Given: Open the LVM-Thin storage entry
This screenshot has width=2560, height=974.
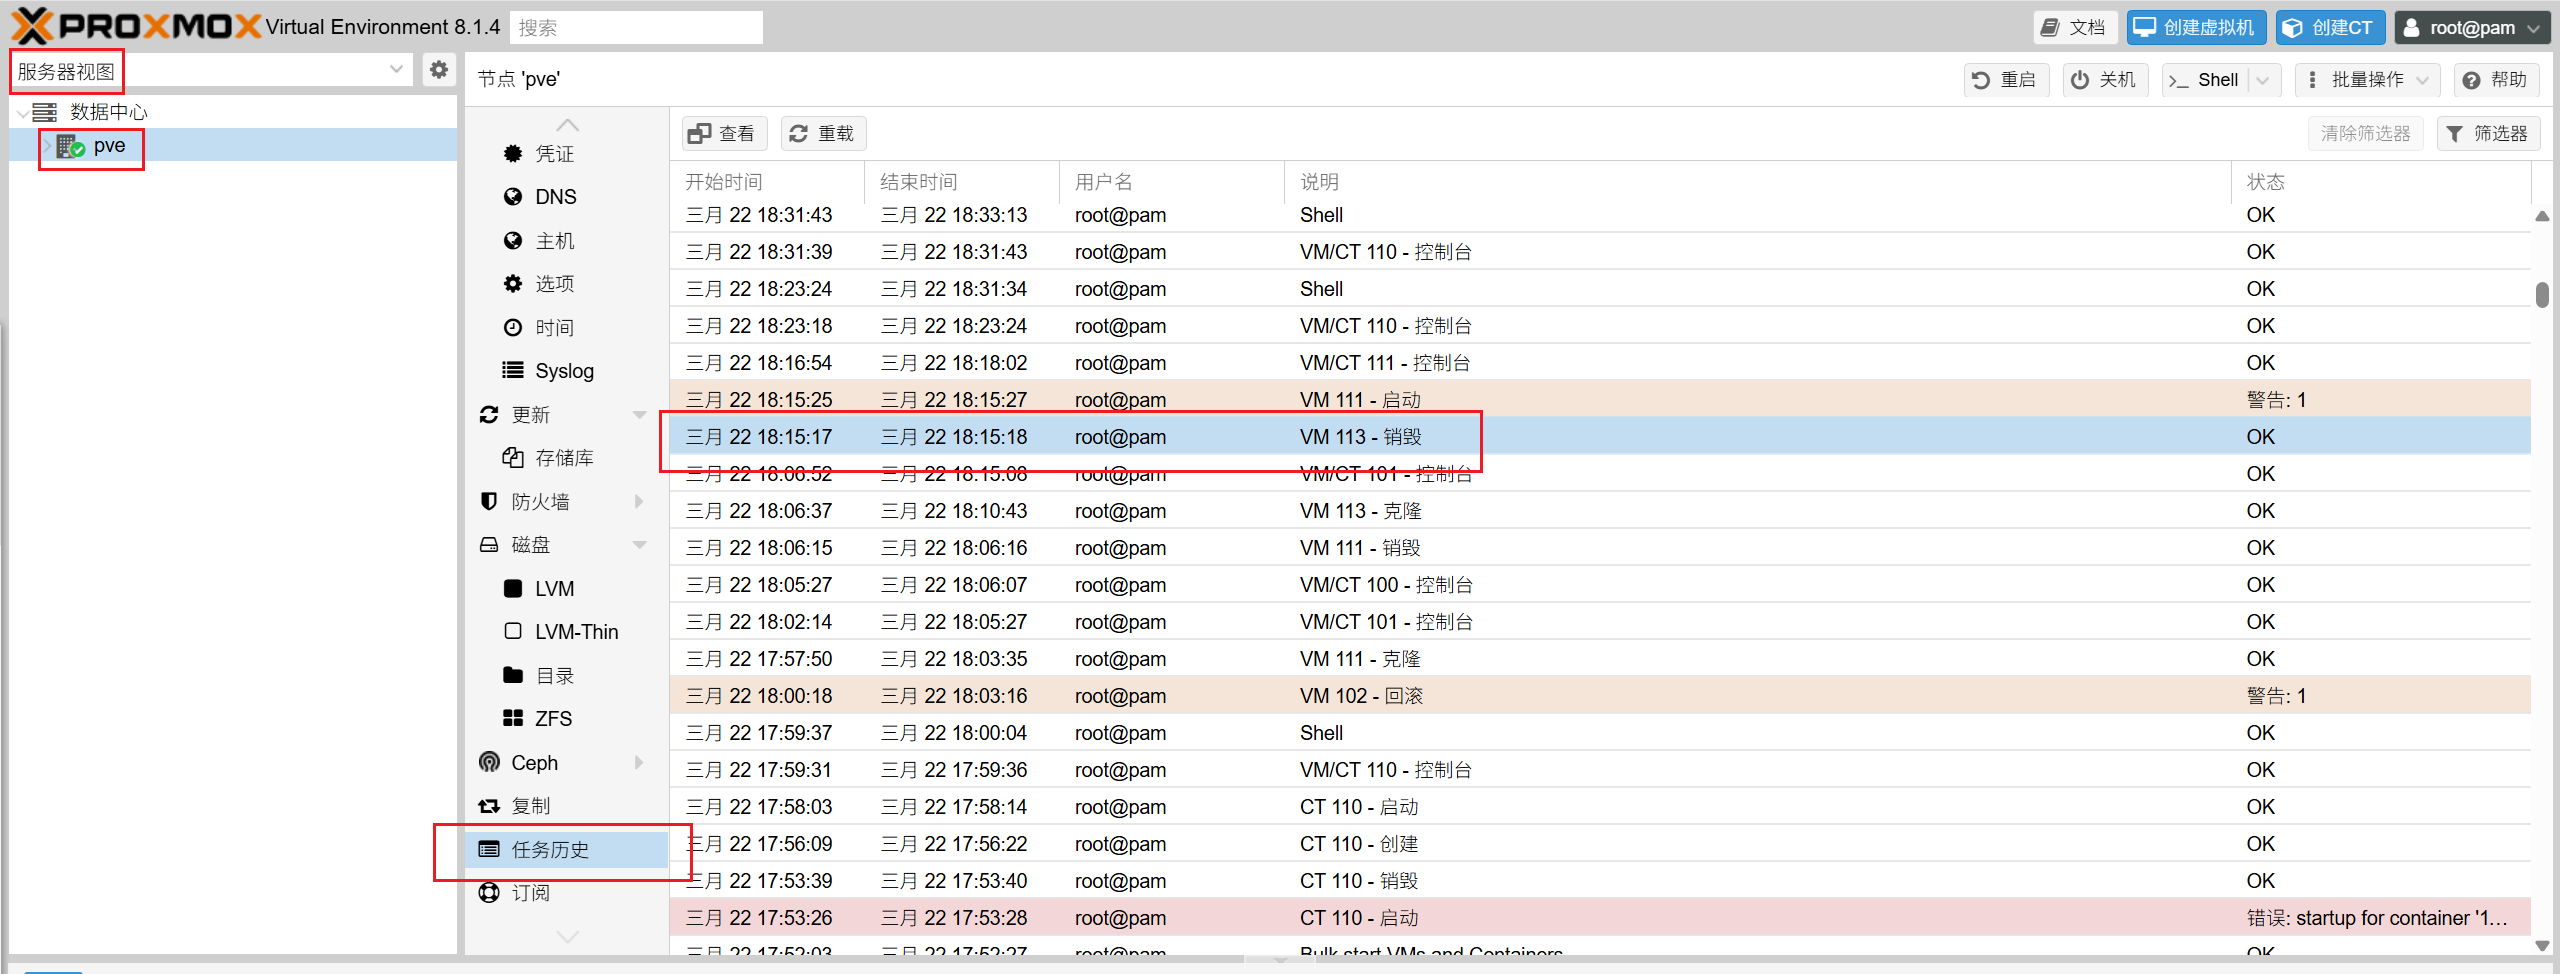Looking at the screenshot, I should [575, 632].
